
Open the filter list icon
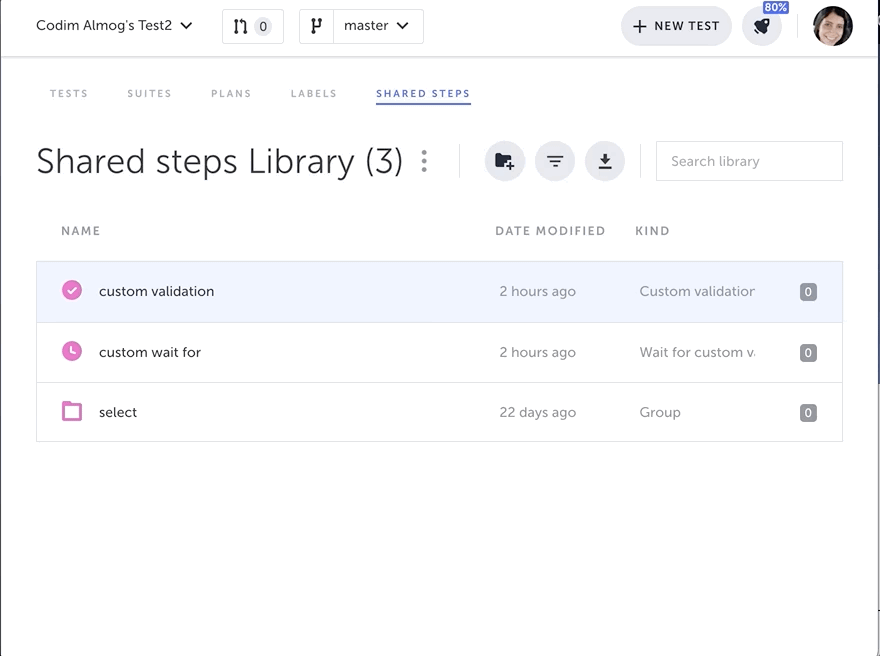(555, 161)
